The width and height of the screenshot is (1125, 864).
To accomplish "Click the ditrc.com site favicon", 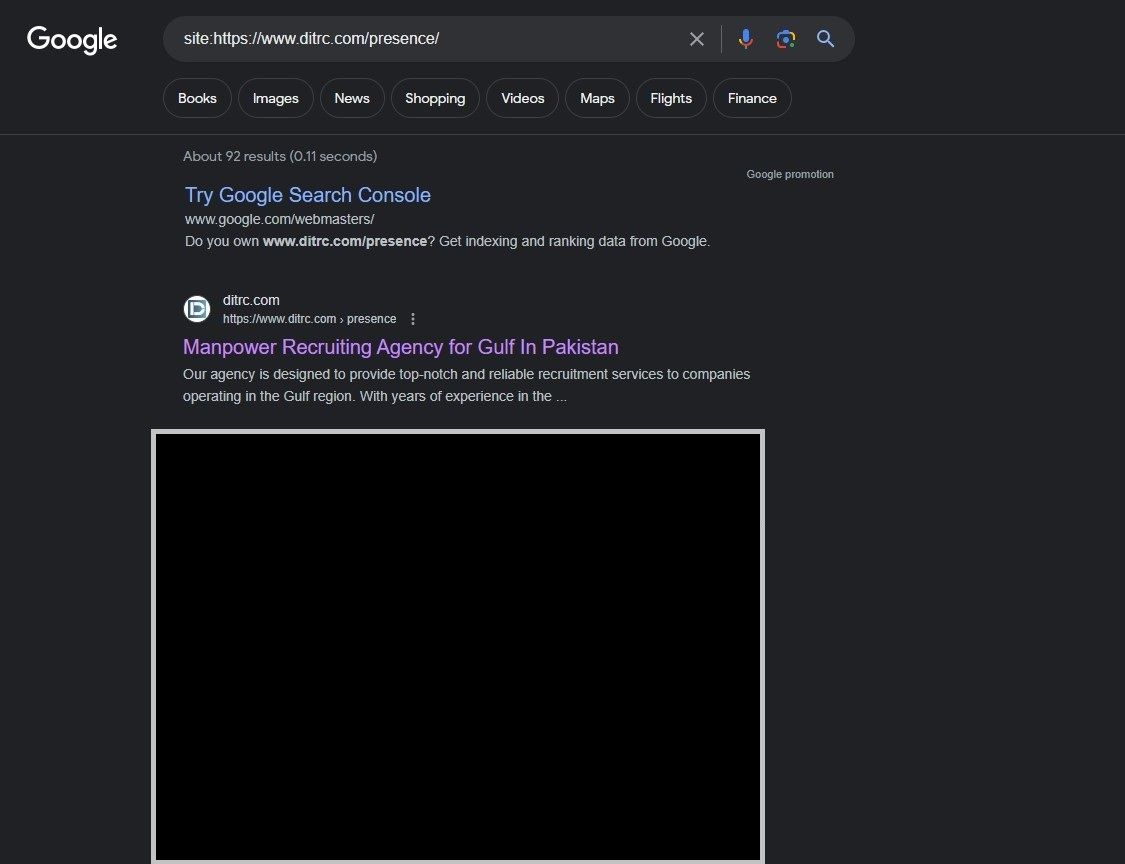I will [x=196, y=309].
